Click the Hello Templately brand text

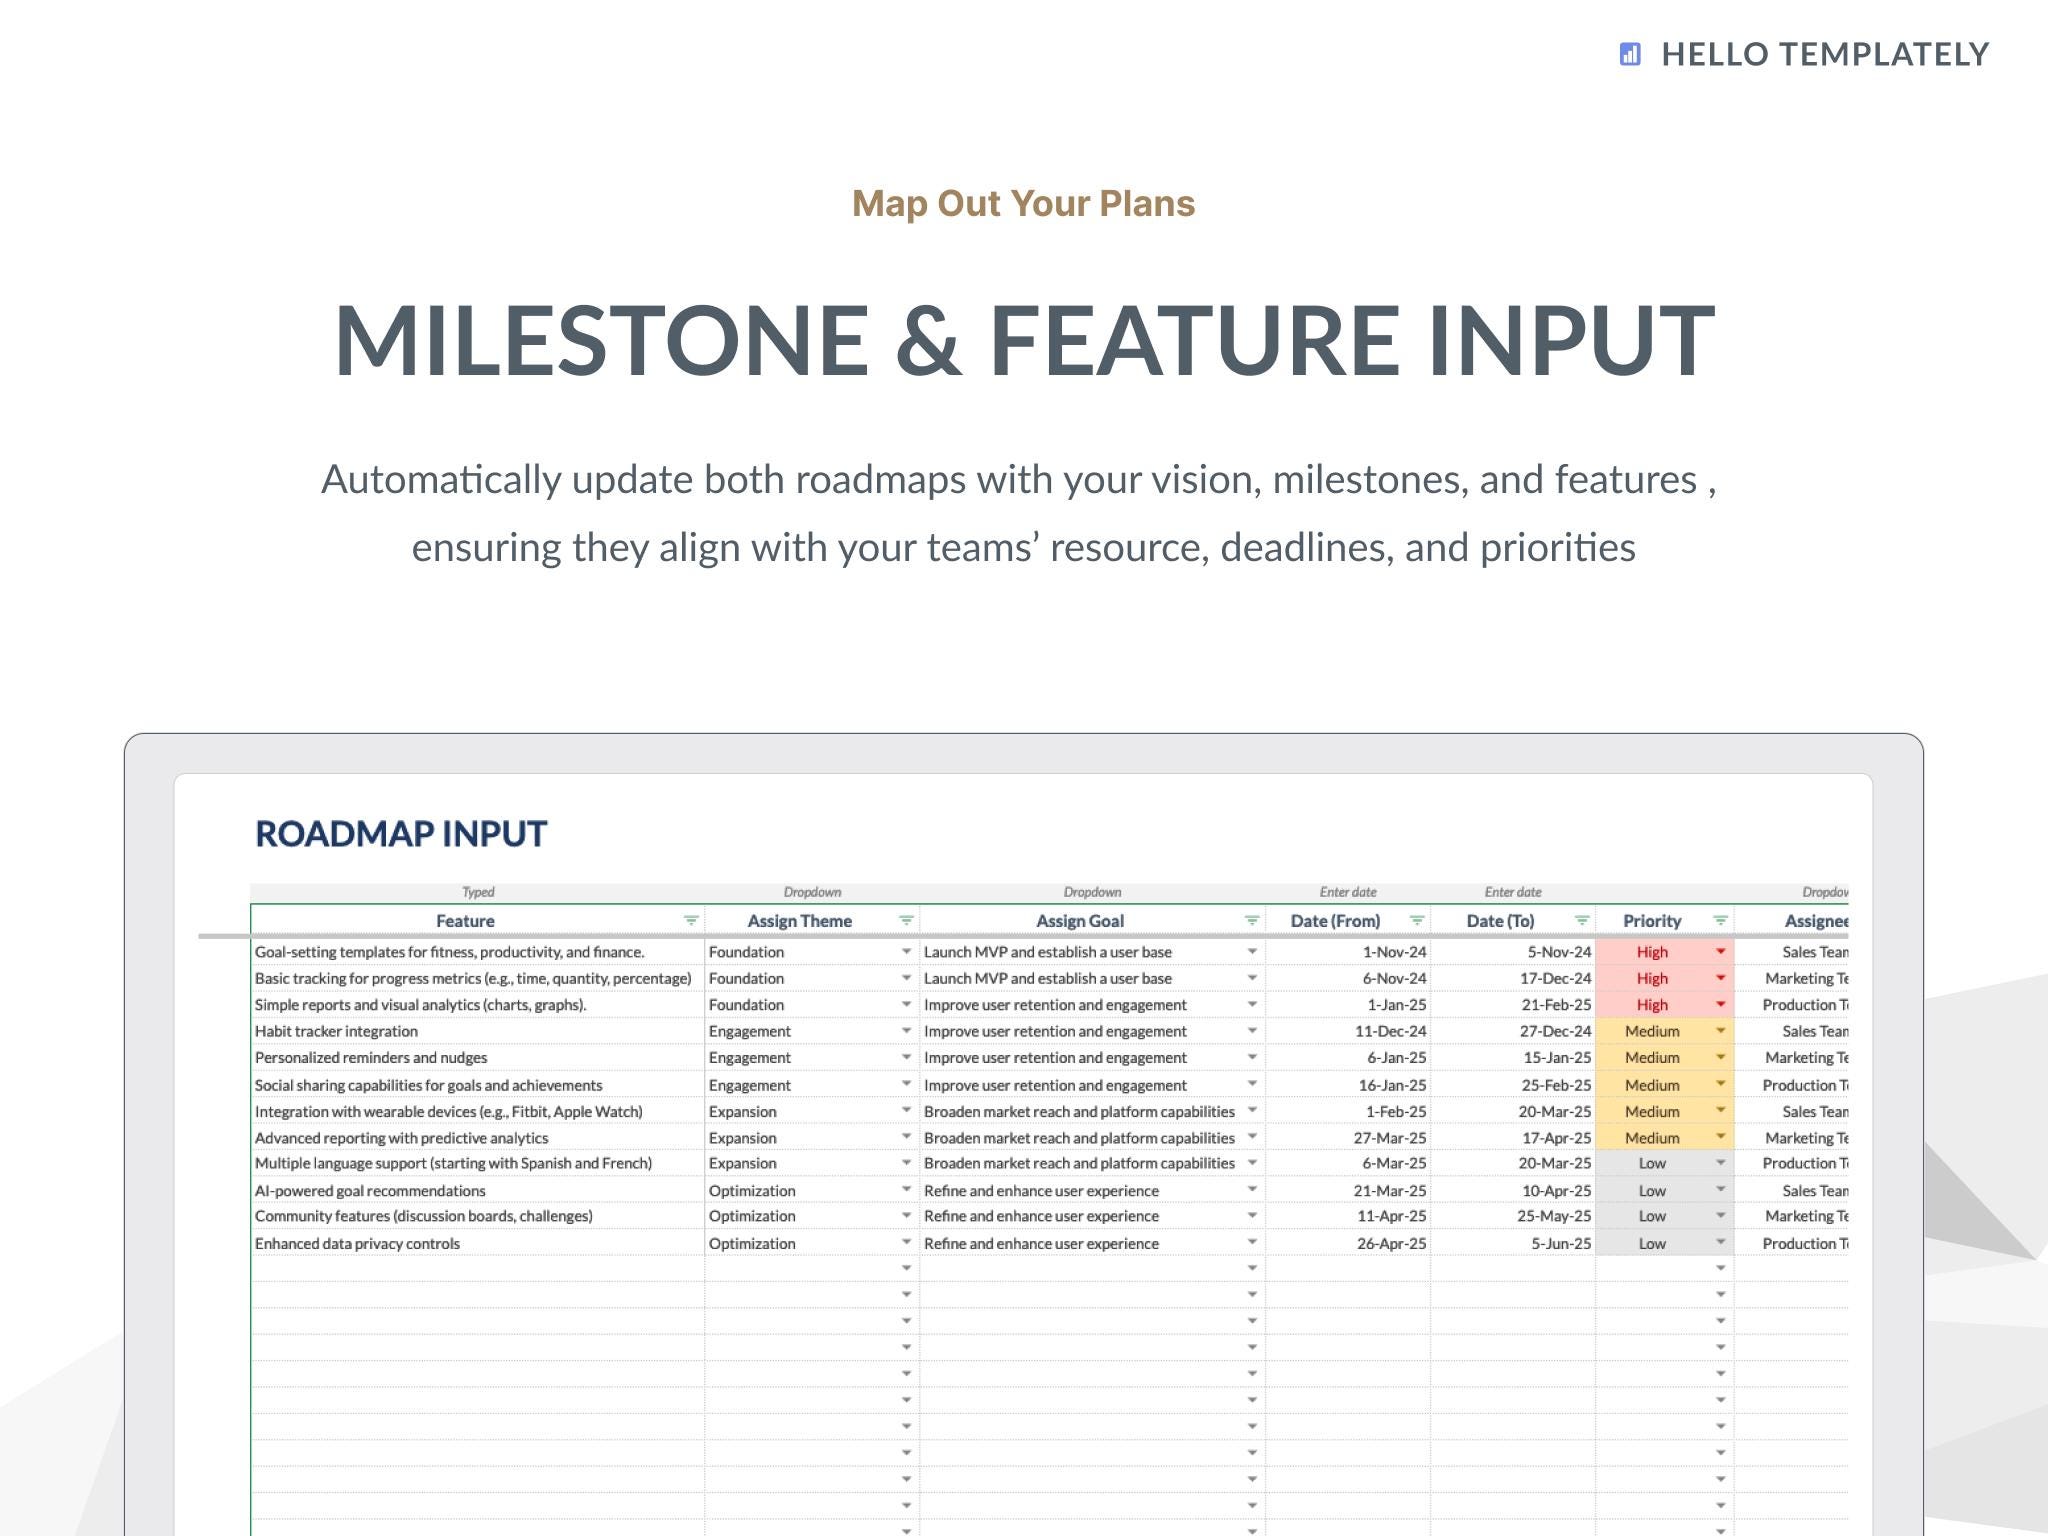click(1825, 54)
